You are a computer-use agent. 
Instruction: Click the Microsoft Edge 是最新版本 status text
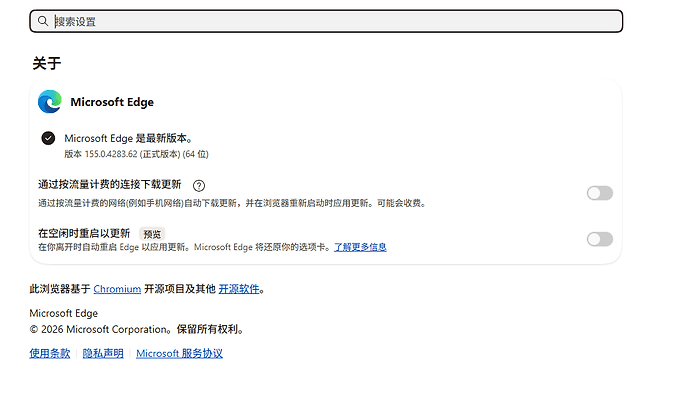pyautogui.click(x=129, y=138)
